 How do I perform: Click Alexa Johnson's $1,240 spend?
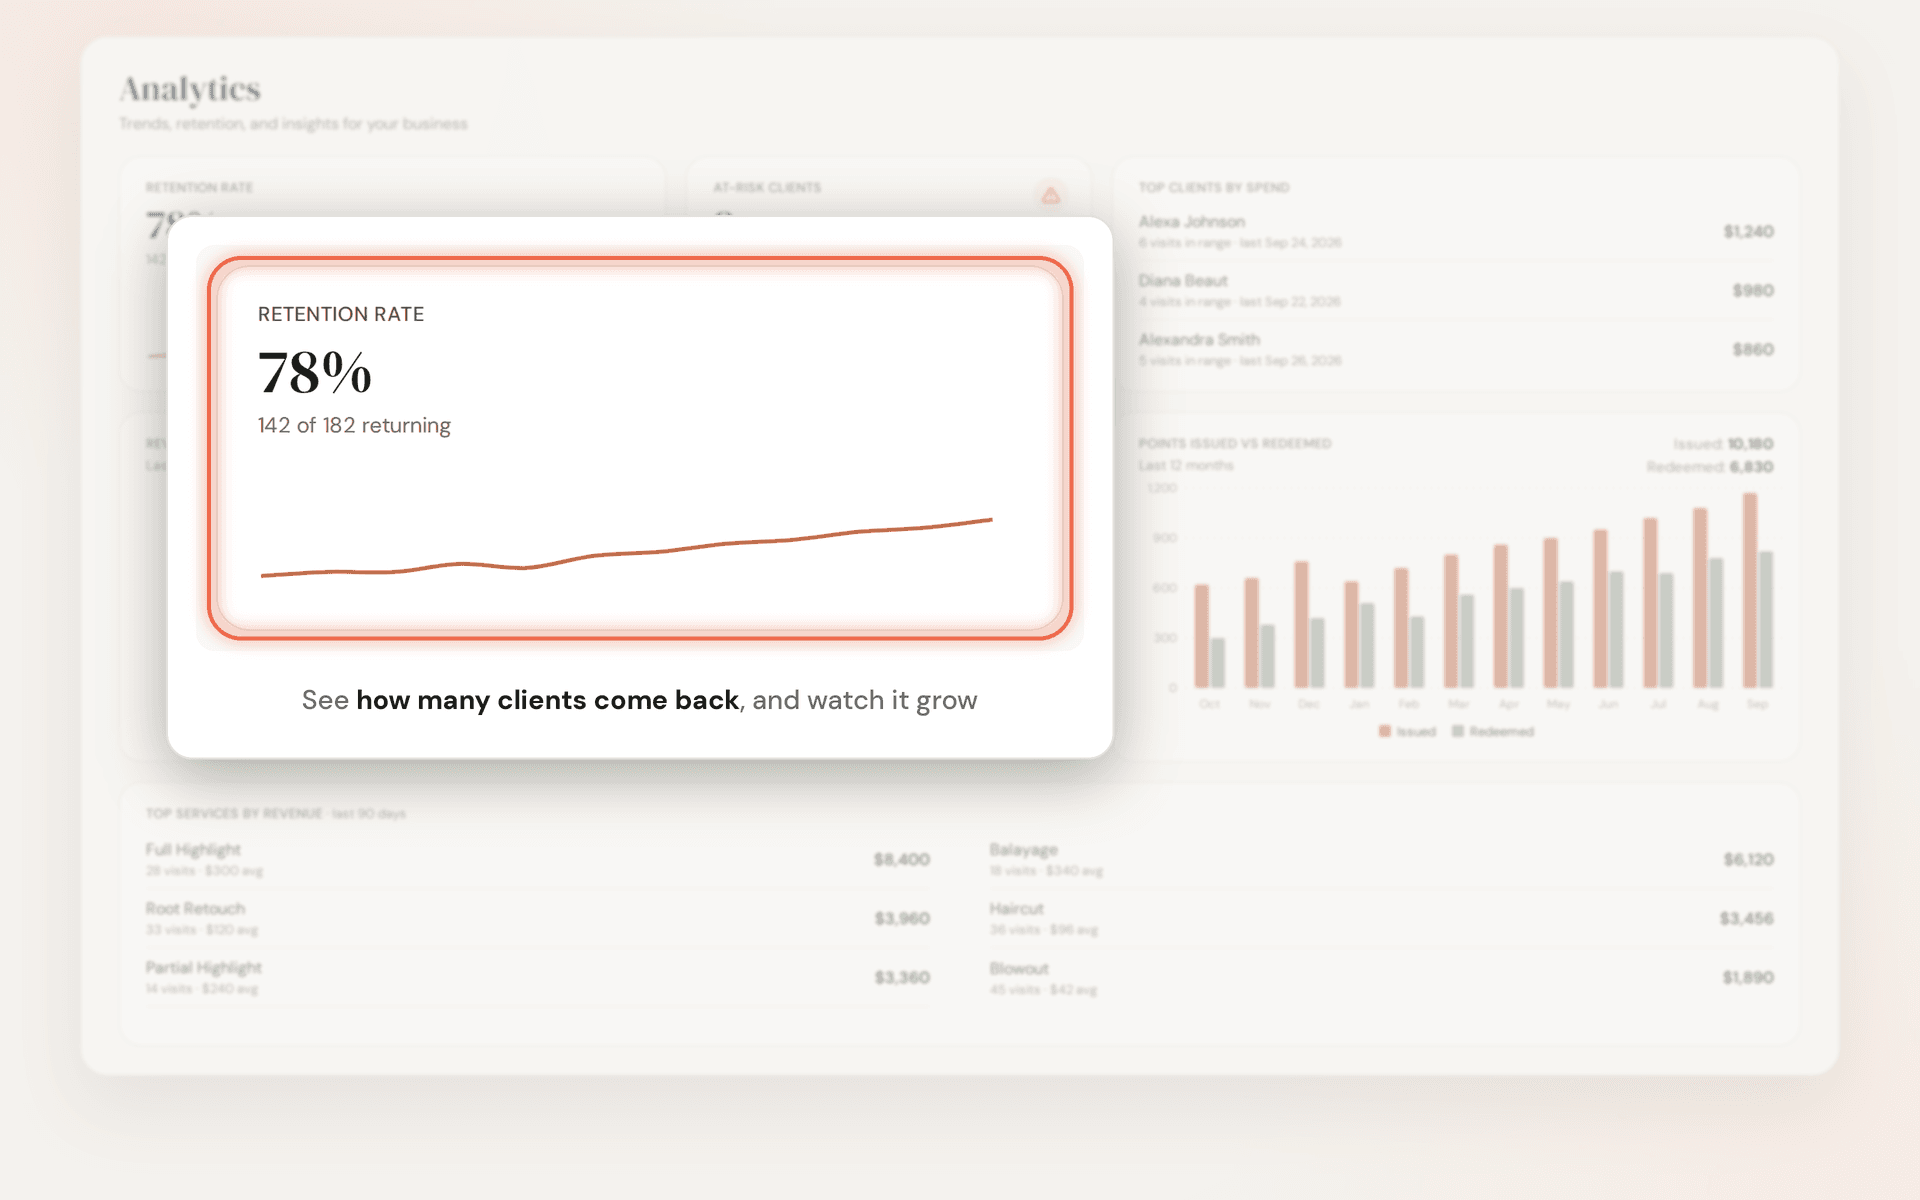1748,231
